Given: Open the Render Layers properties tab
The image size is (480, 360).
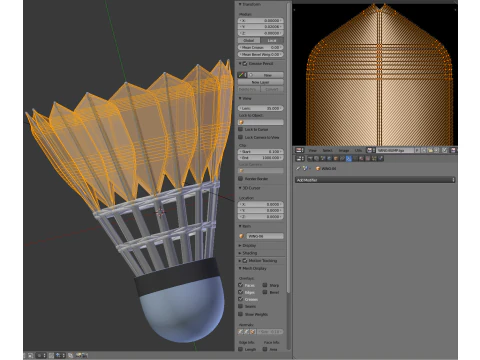Looking at the screenshot, I should tap(316, 158).
